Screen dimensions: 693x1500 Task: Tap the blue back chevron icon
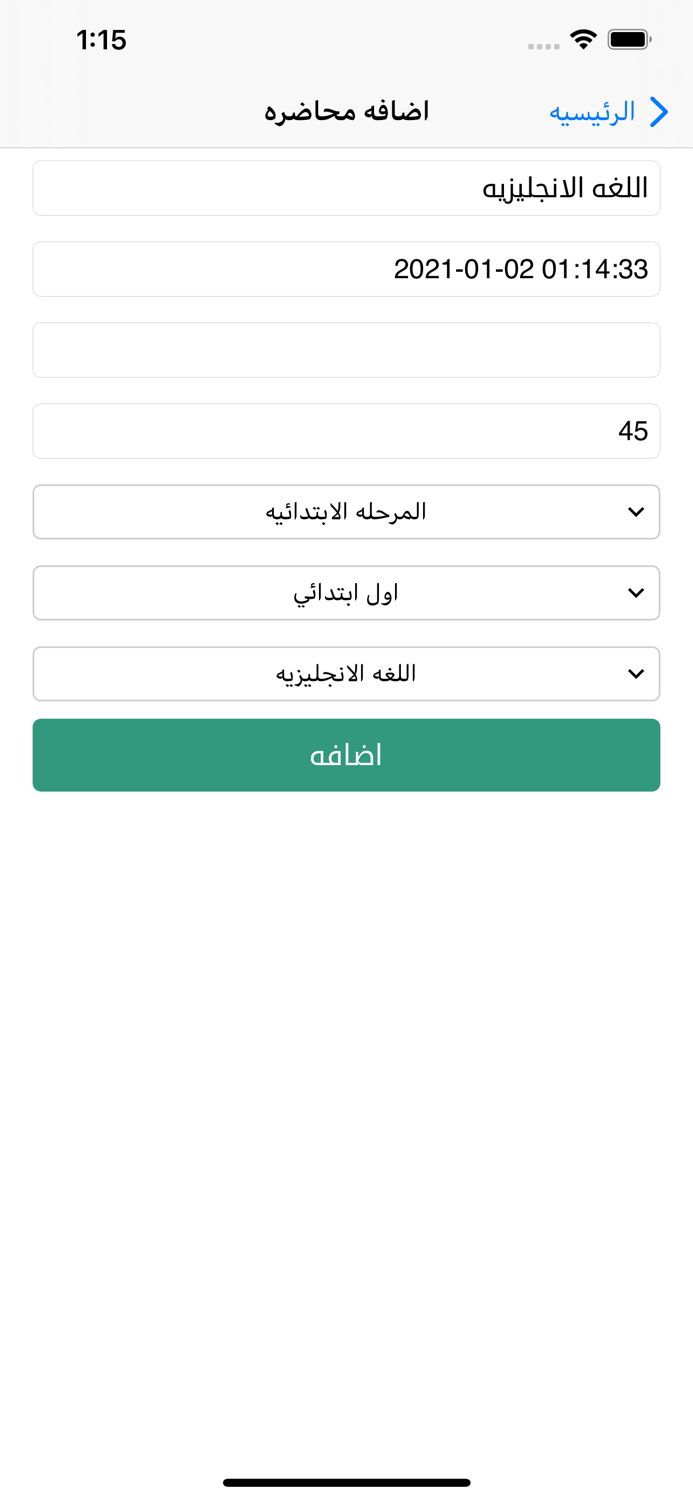658,112
